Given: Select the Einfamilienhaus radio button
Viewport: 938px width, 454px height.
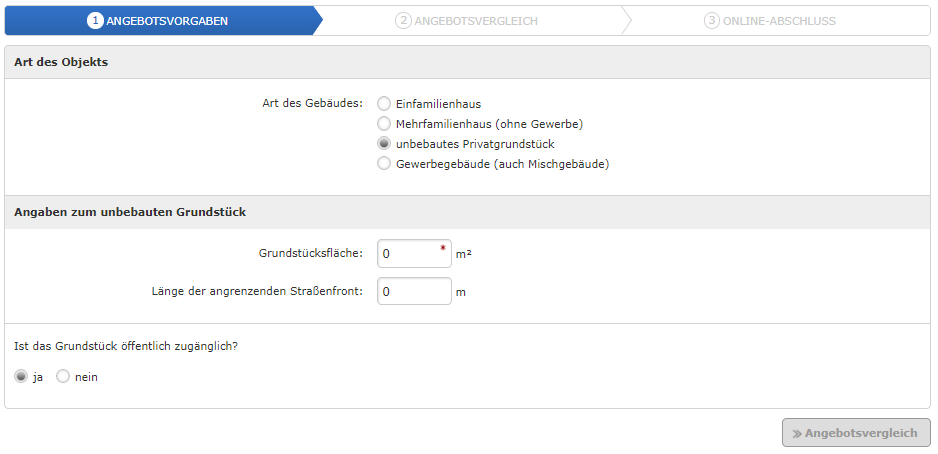Looking at the screenshot, I should [383, 104].
